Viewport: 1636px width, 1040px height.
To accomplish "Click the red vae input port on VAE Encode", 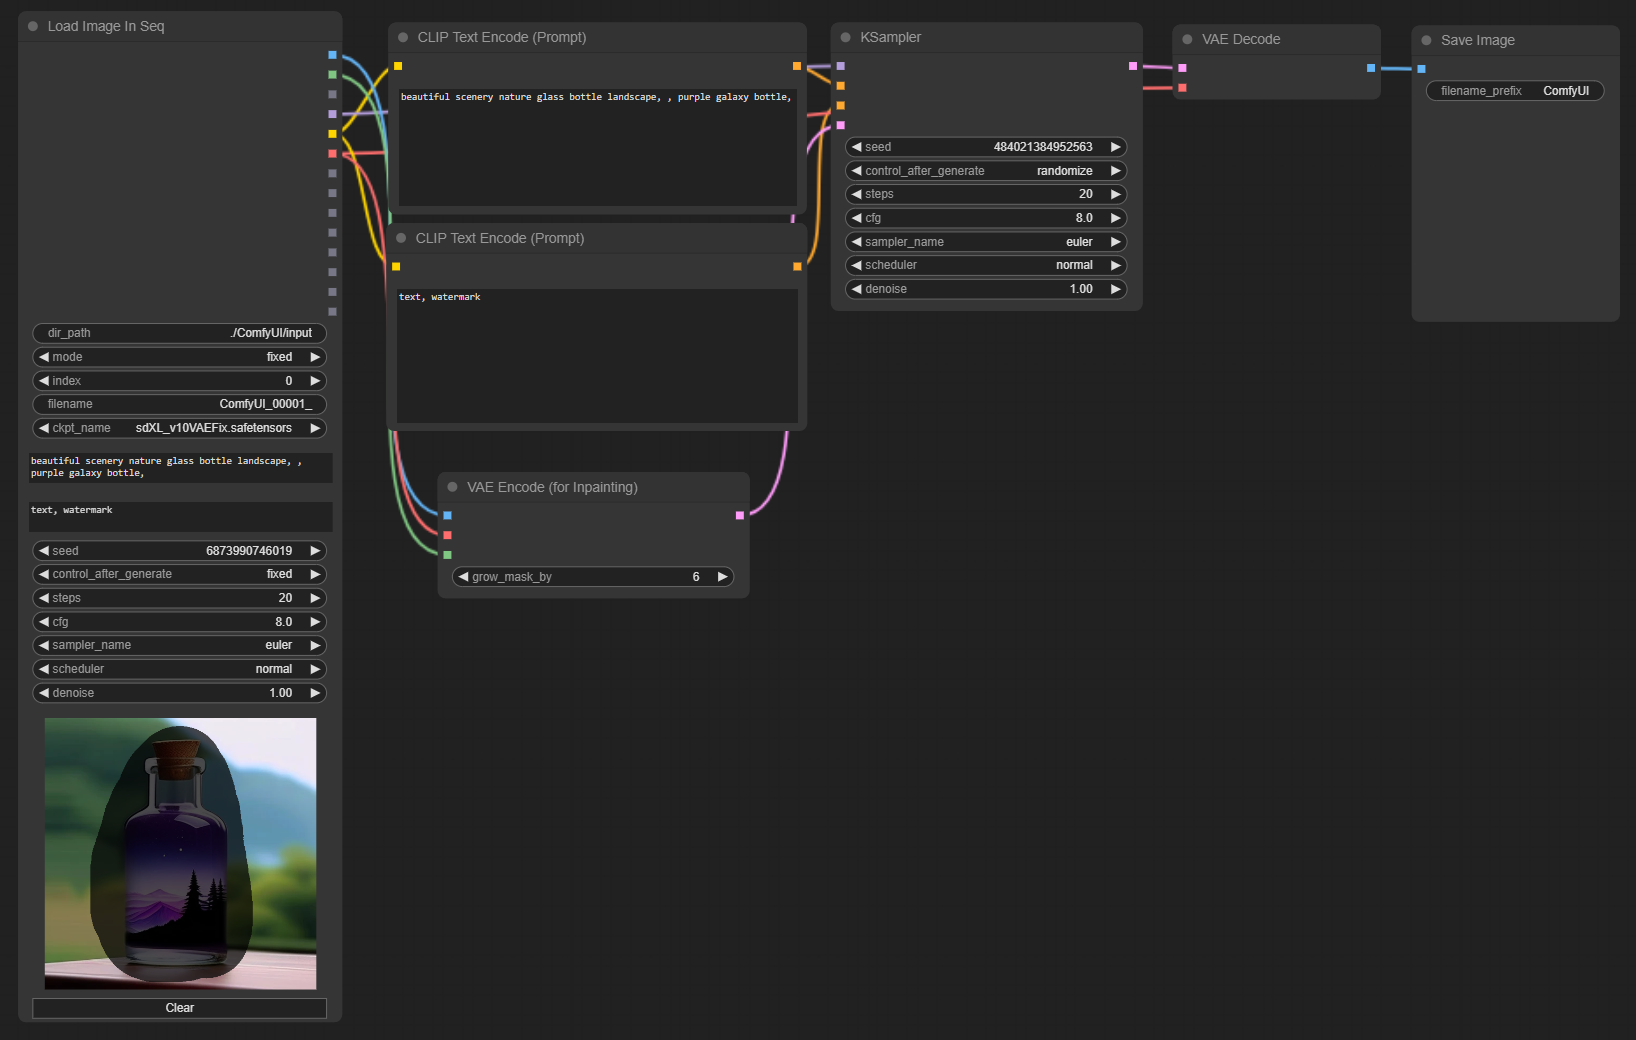I will coord(447,535).
